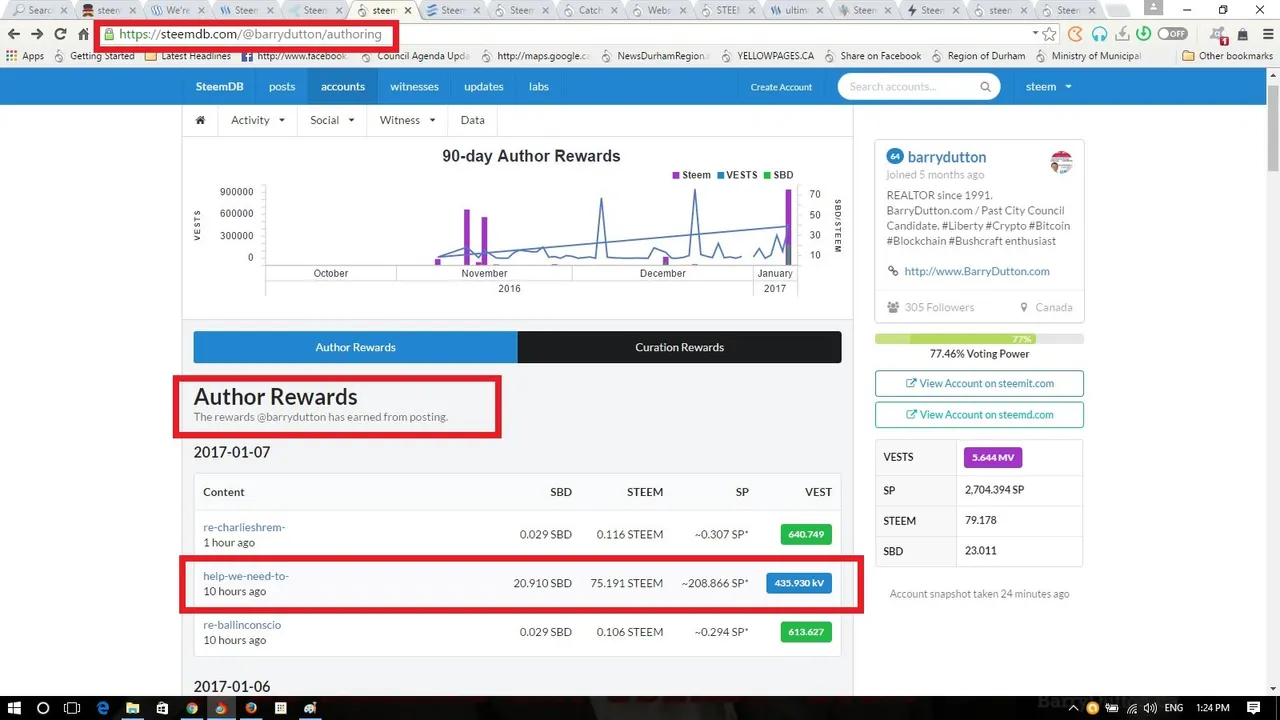
Task: Toggle the VESTS legend entry in chart
Action: [x=737, y=175]
